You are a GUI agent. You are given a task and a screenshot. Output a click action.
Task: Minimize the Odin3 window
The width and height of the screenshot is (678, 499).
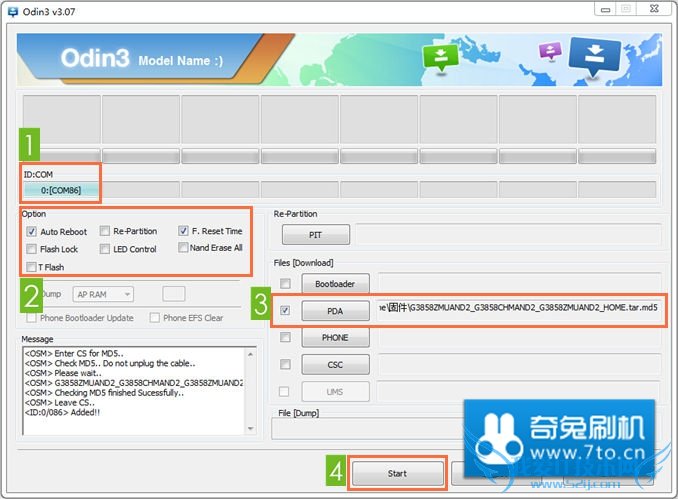[x=605, y=9]
